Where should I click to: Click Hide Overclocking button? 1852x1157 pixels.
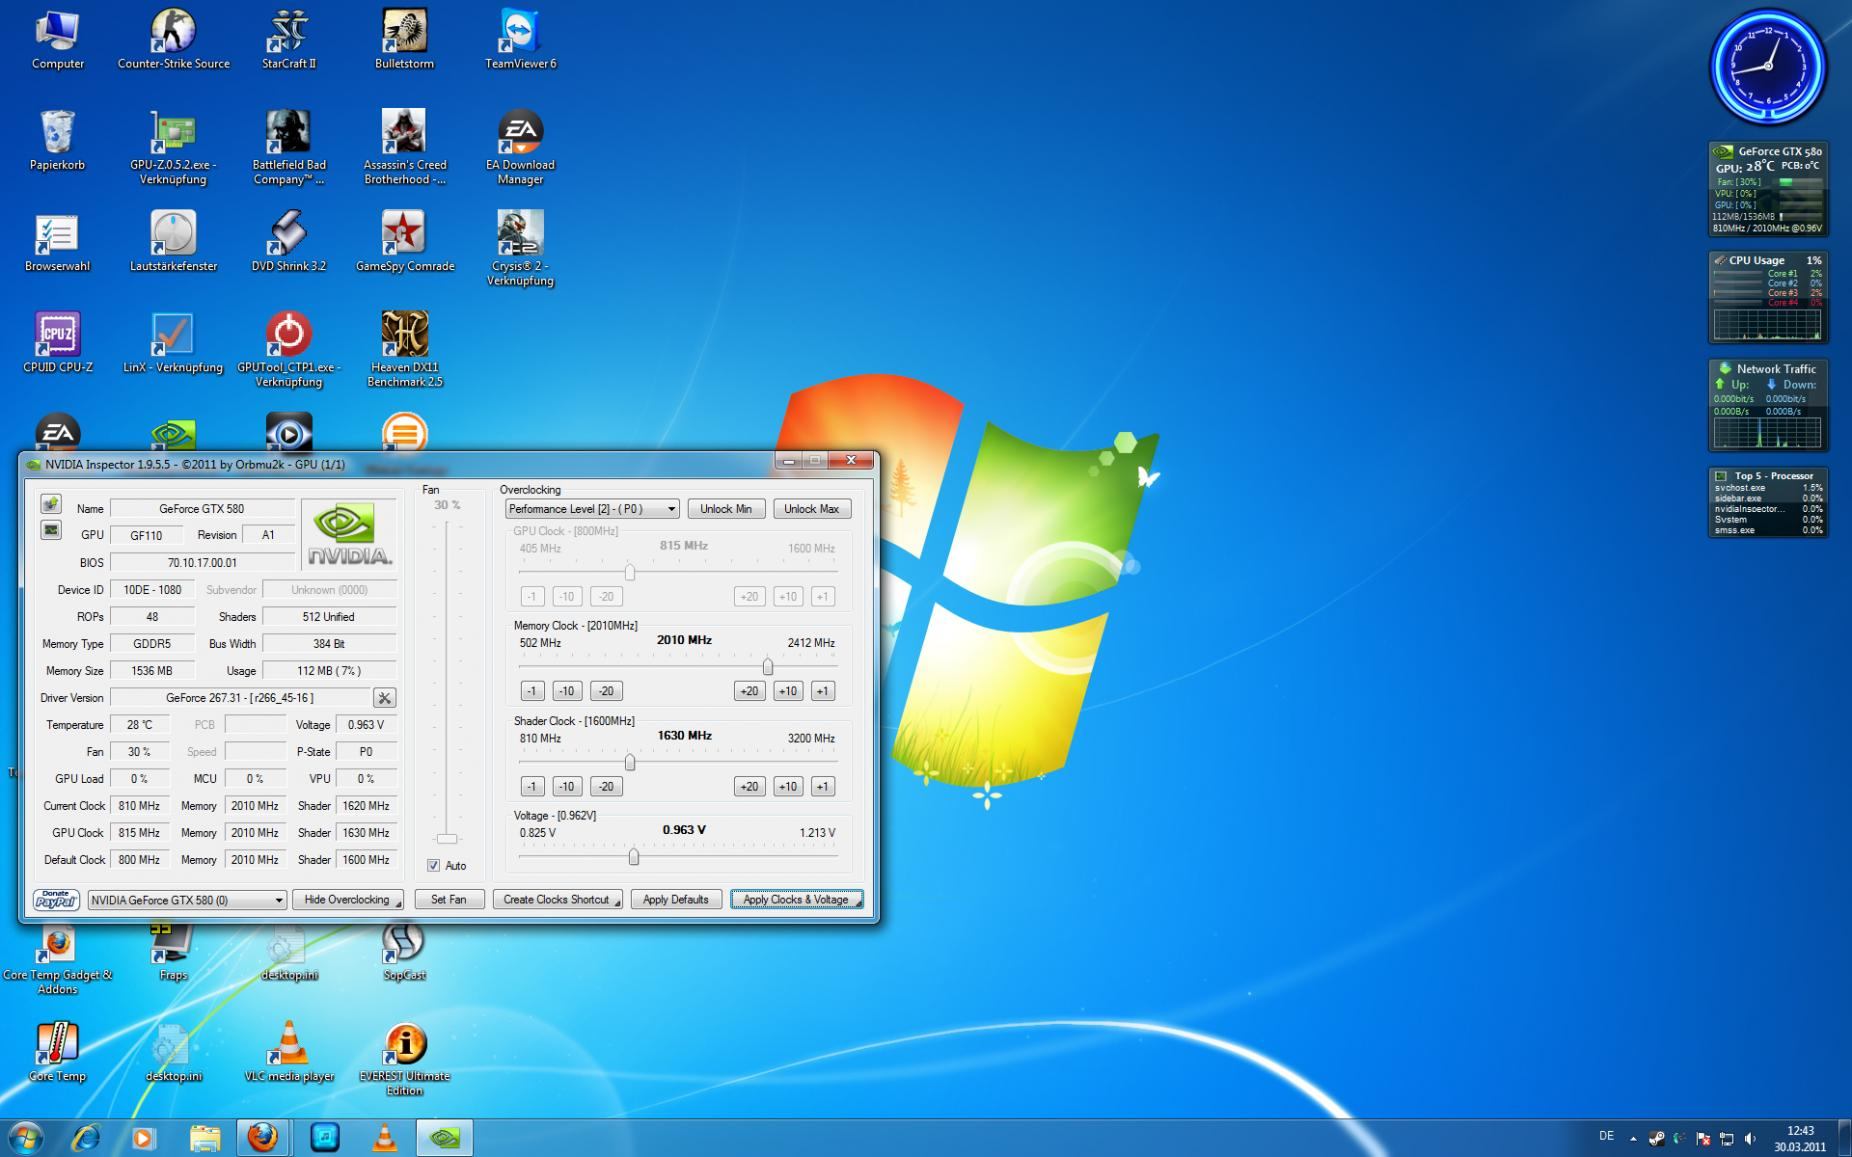point(348,900)
